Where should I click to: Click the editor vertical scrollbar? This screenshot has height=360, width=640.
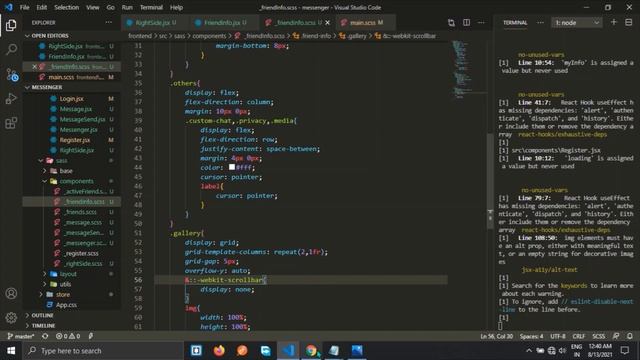[490, 180]
